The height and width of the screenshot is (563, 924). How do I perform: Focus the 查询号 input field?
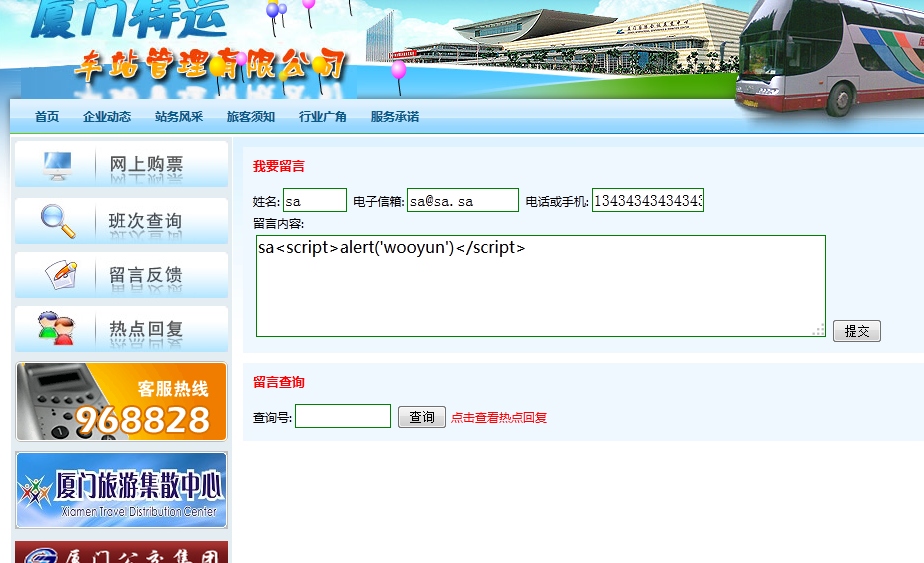coord(343,416)
